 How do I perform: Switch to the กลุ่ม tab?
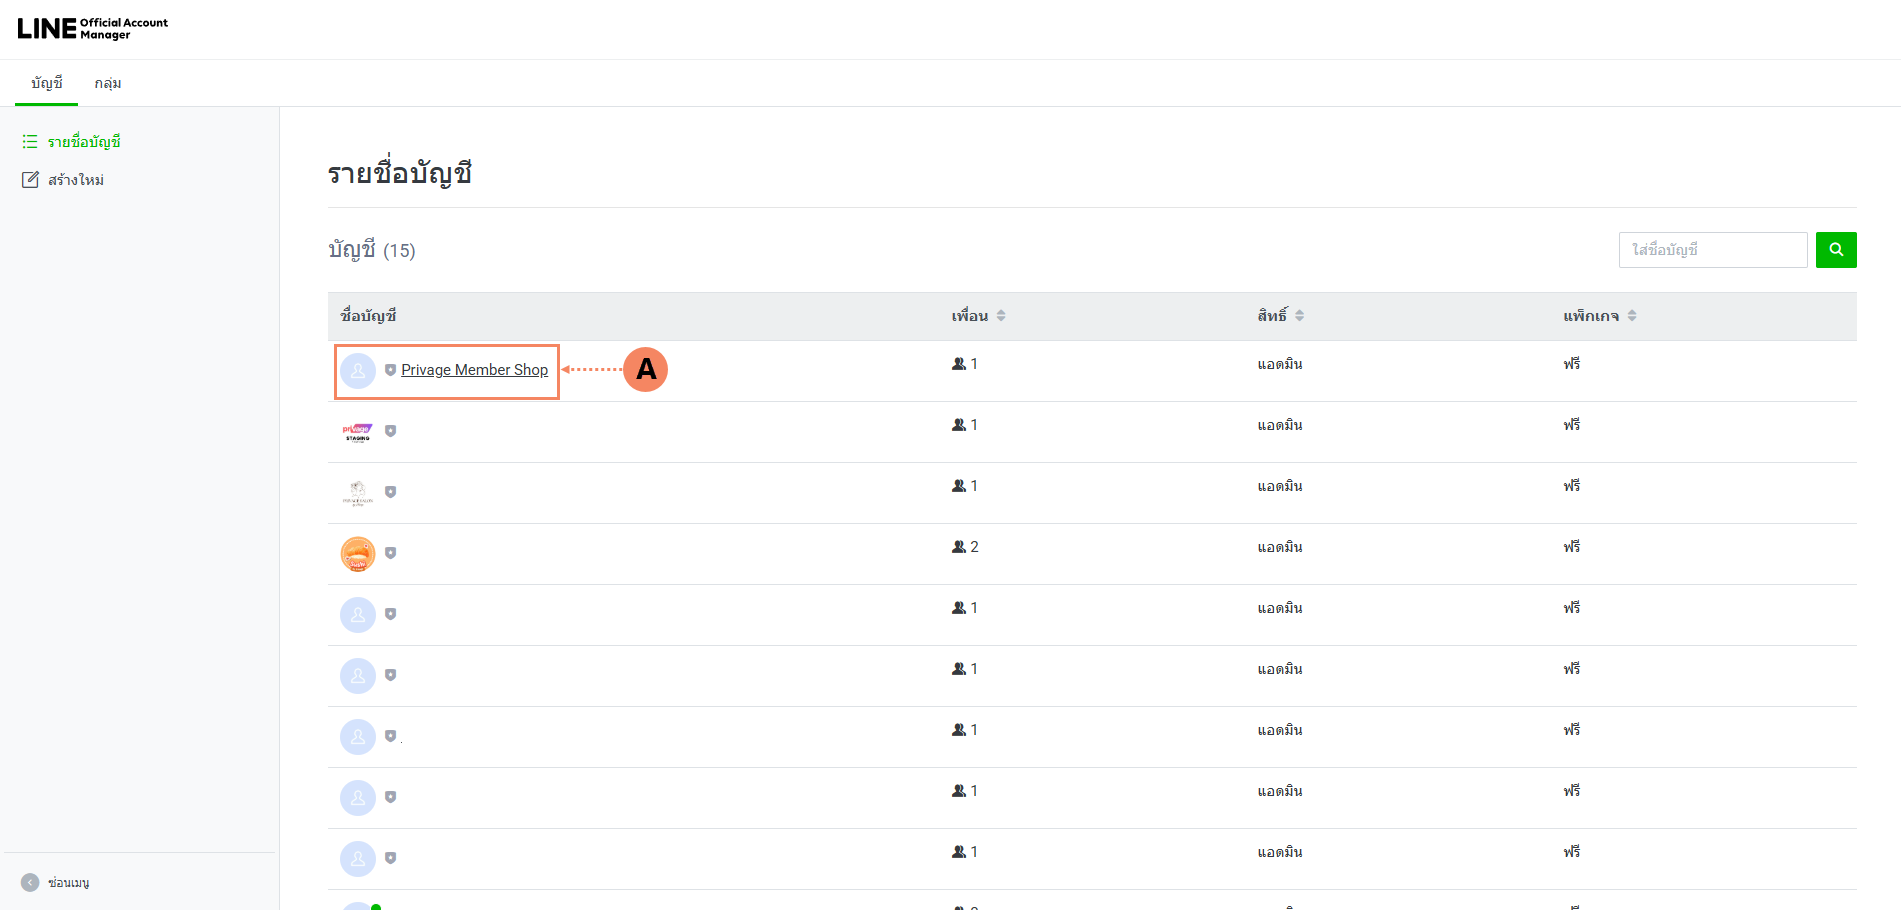coord(108,83)
